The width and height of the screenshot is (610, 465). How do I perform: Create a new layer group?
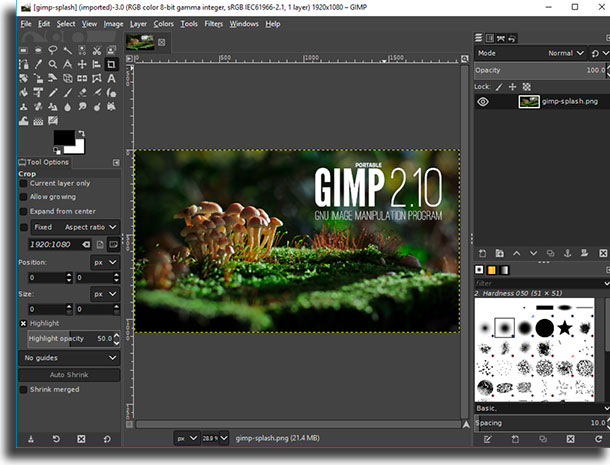[500, 253]
